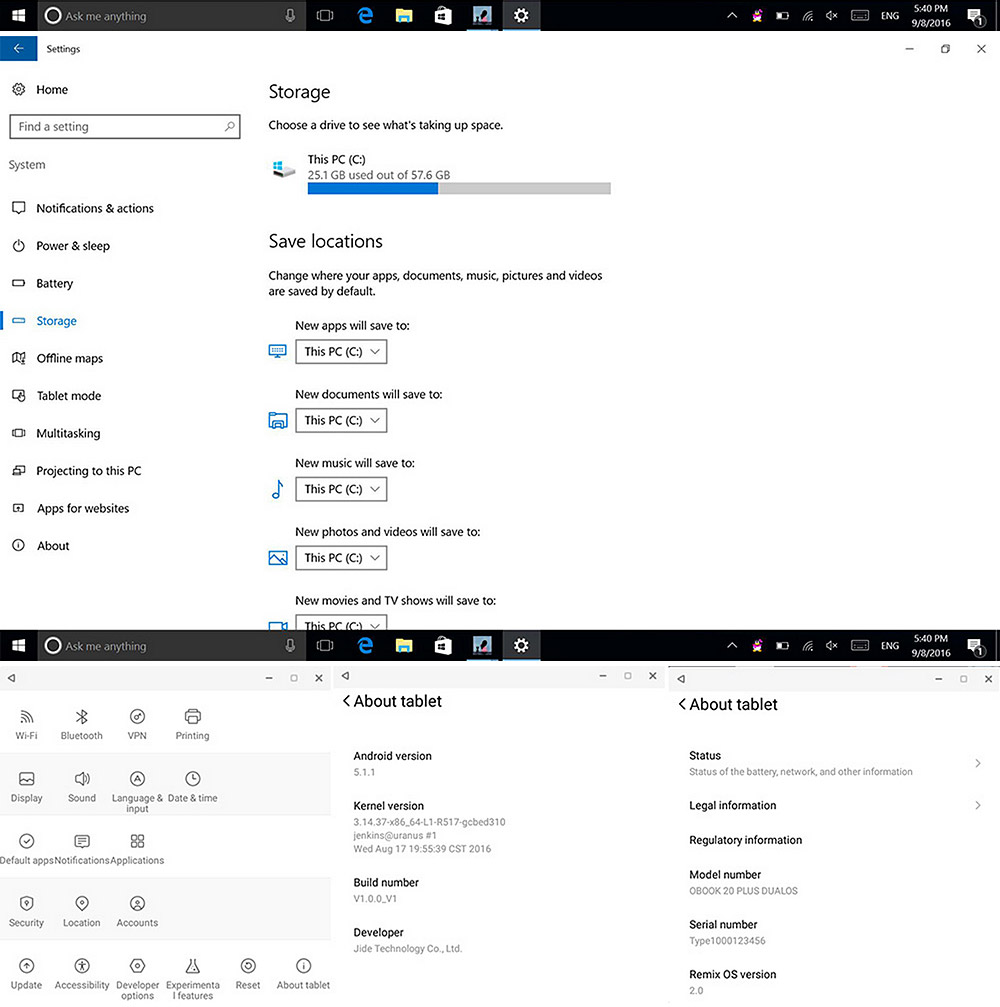Open Notifications icon in Remix OS settings
The image size is (1000, 1007).
(x=82, y=850)
